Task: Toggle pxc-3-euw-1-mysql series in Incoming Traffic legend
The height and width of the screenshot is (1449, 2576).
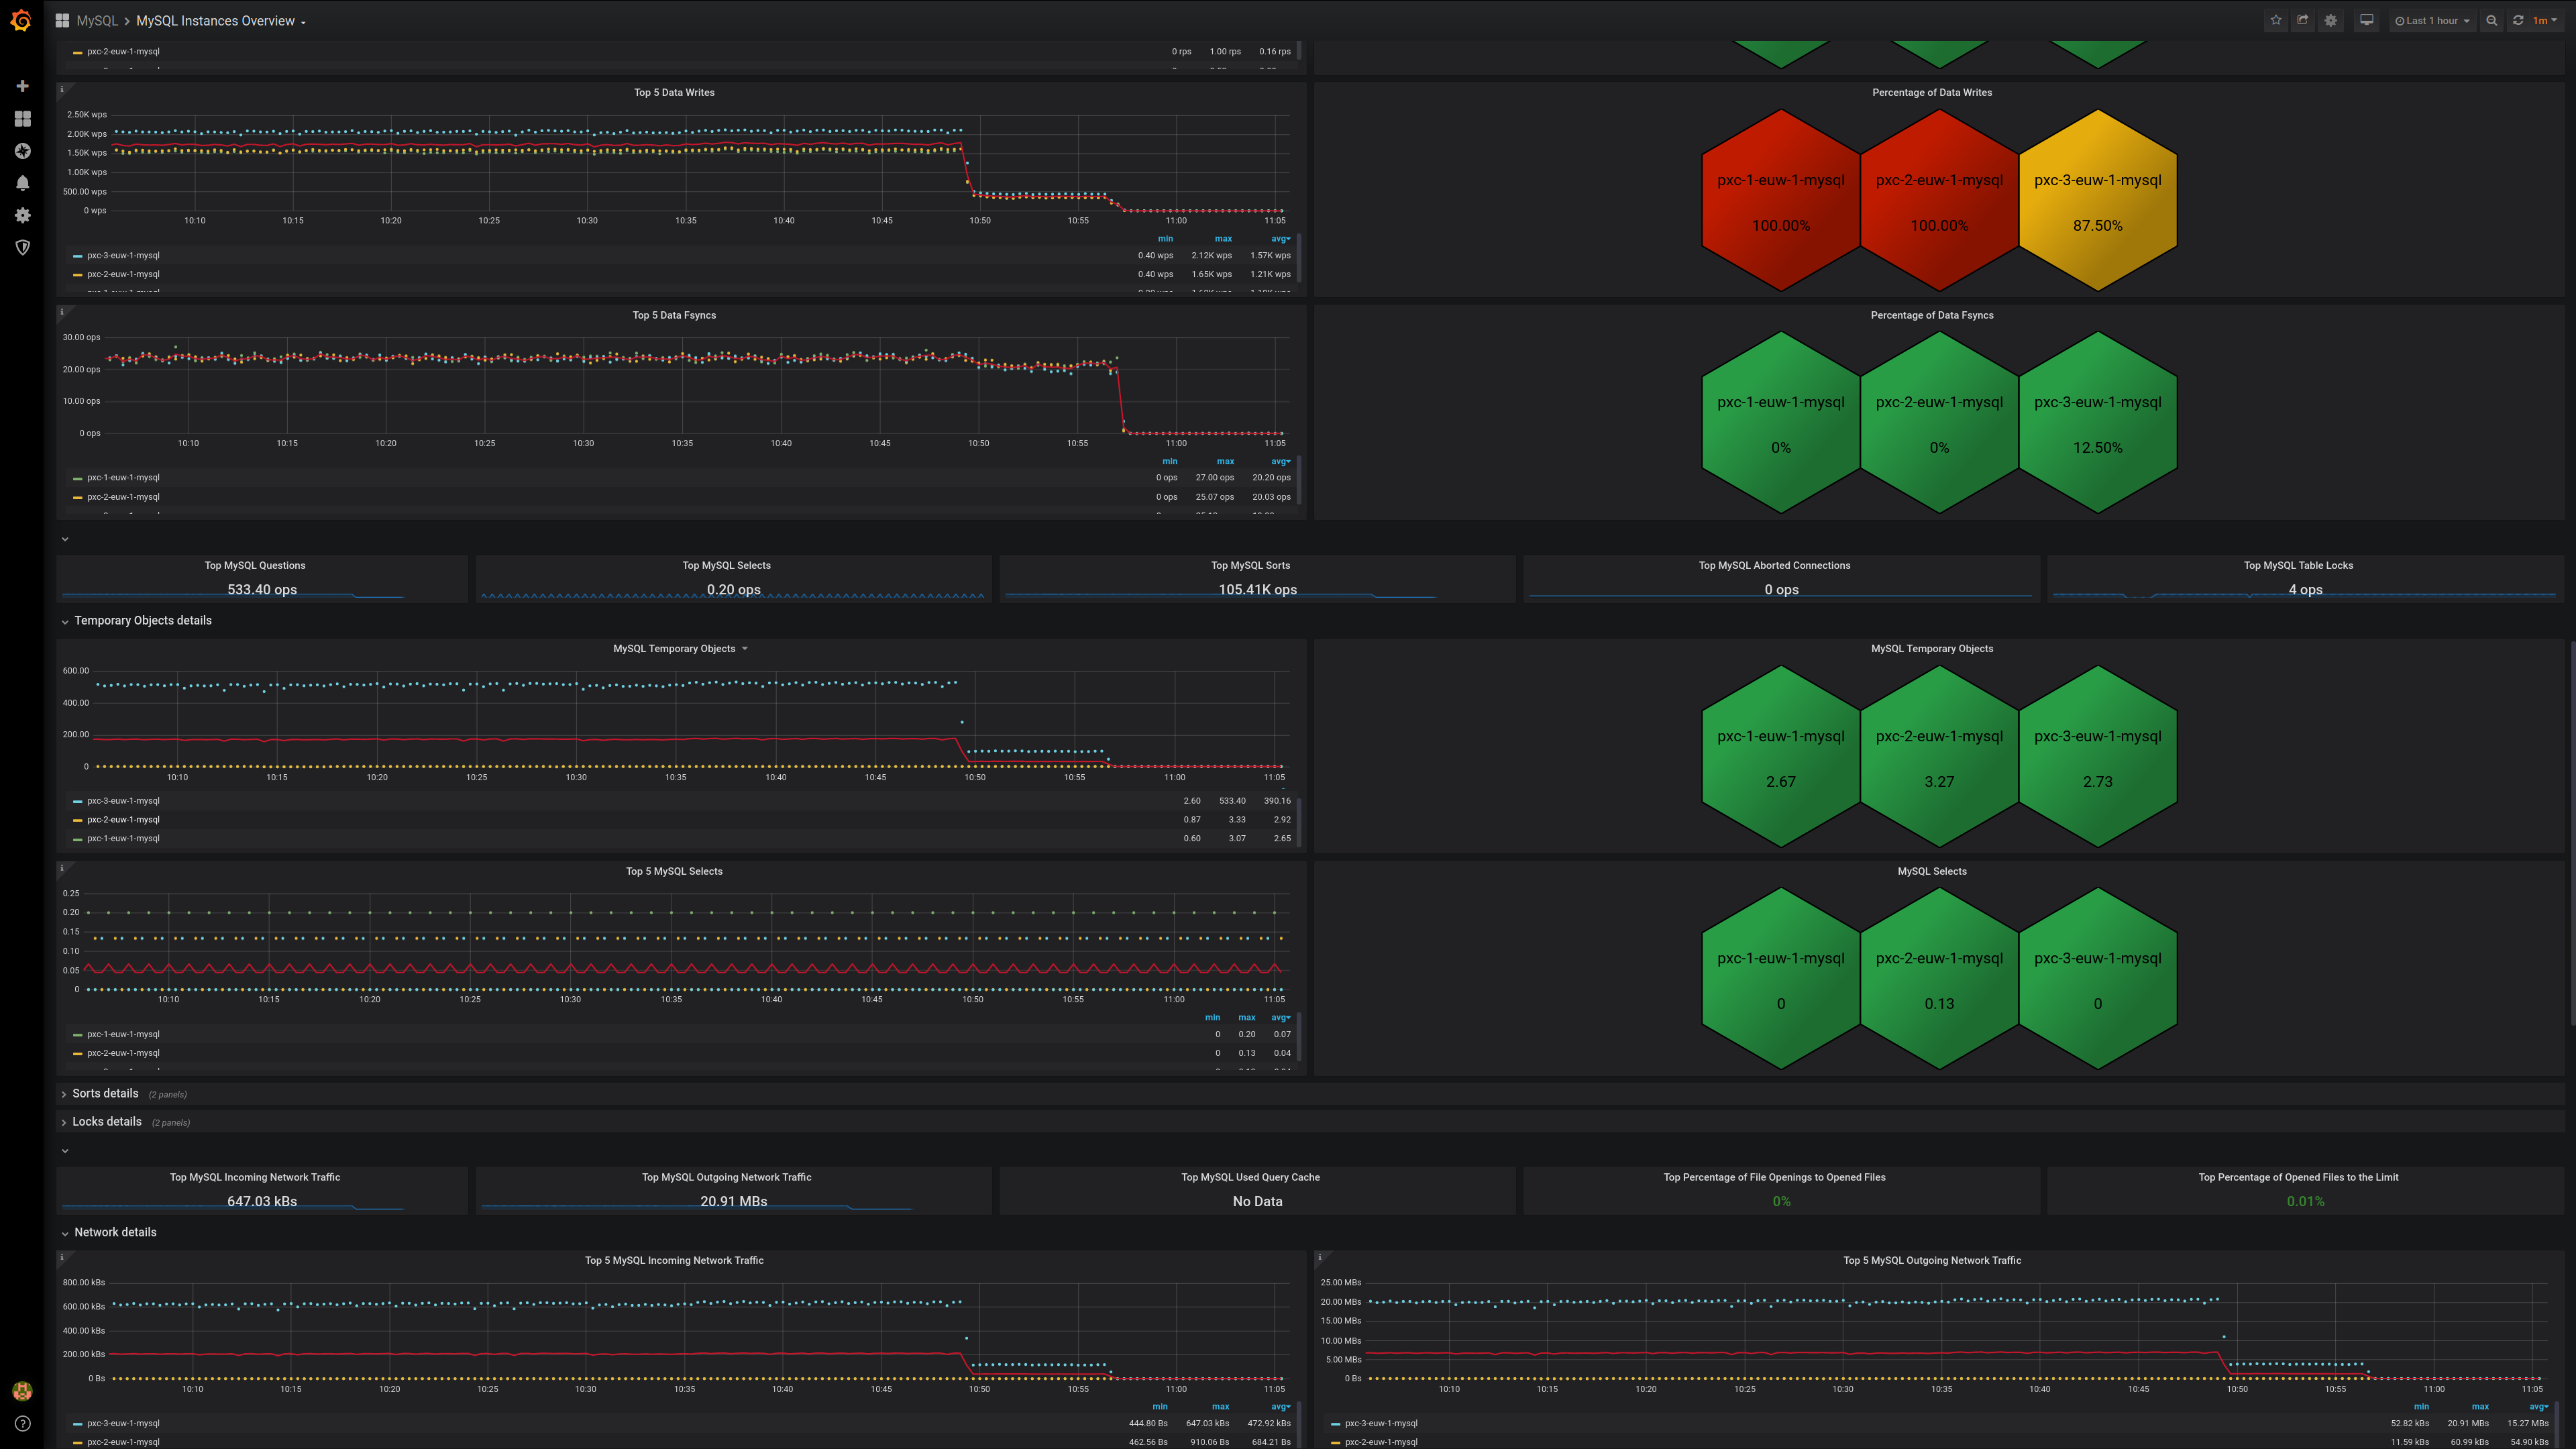Action: [123, 1423]
